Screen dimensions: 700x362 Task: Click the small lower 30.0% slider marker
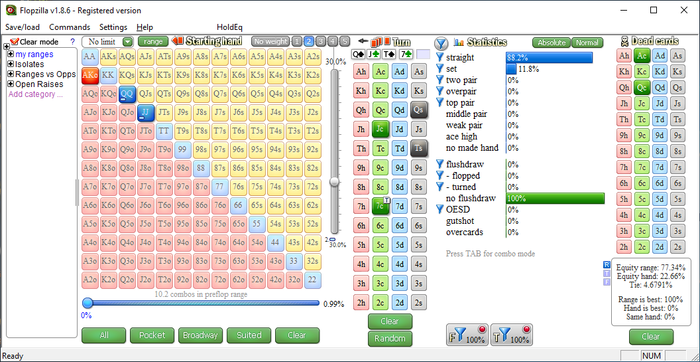pyautogui.click(x=332, y=240)
